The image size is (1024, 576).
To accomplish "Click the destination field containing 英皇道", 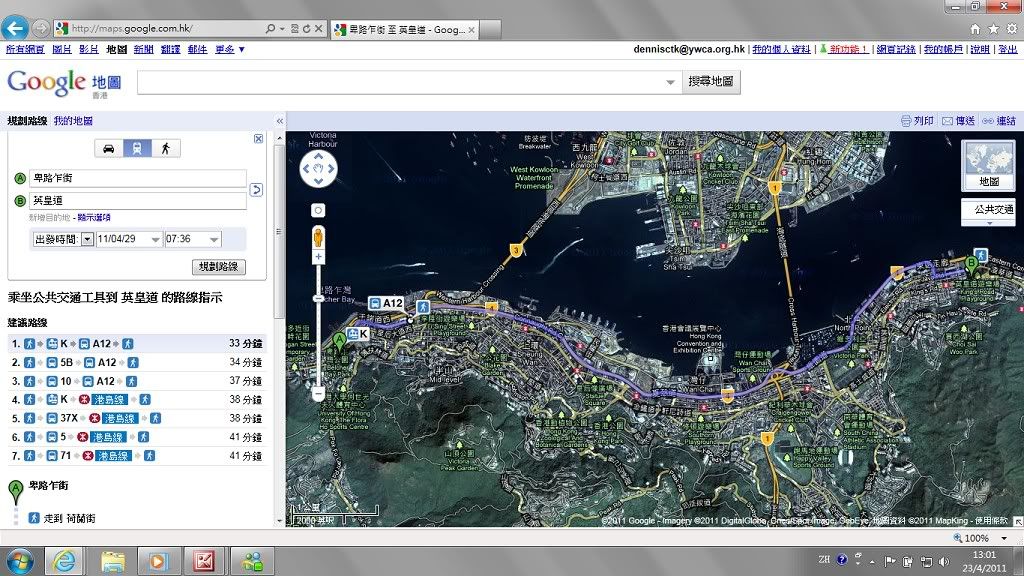I will tap(138, 200).
